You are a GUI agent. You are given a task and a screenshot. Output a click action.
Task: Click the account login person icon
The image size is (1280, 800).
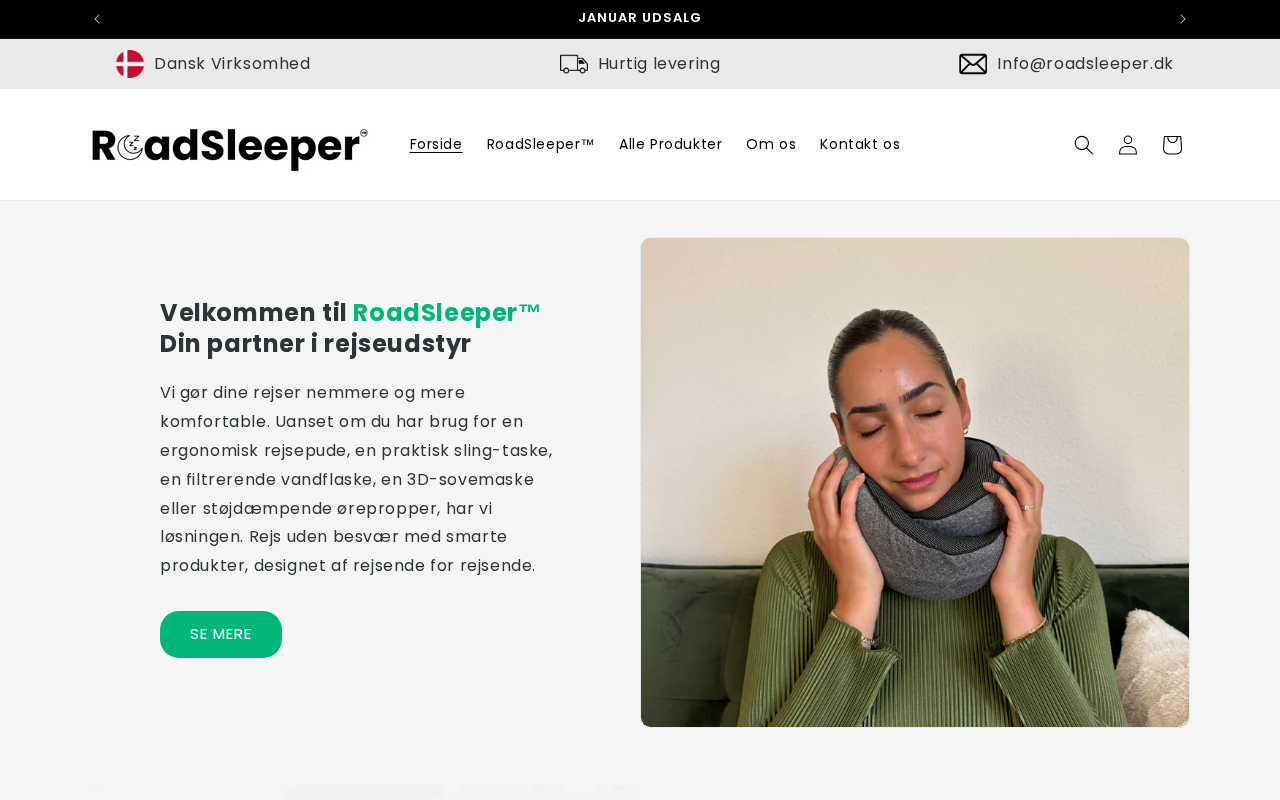[x=1127, y=145]
